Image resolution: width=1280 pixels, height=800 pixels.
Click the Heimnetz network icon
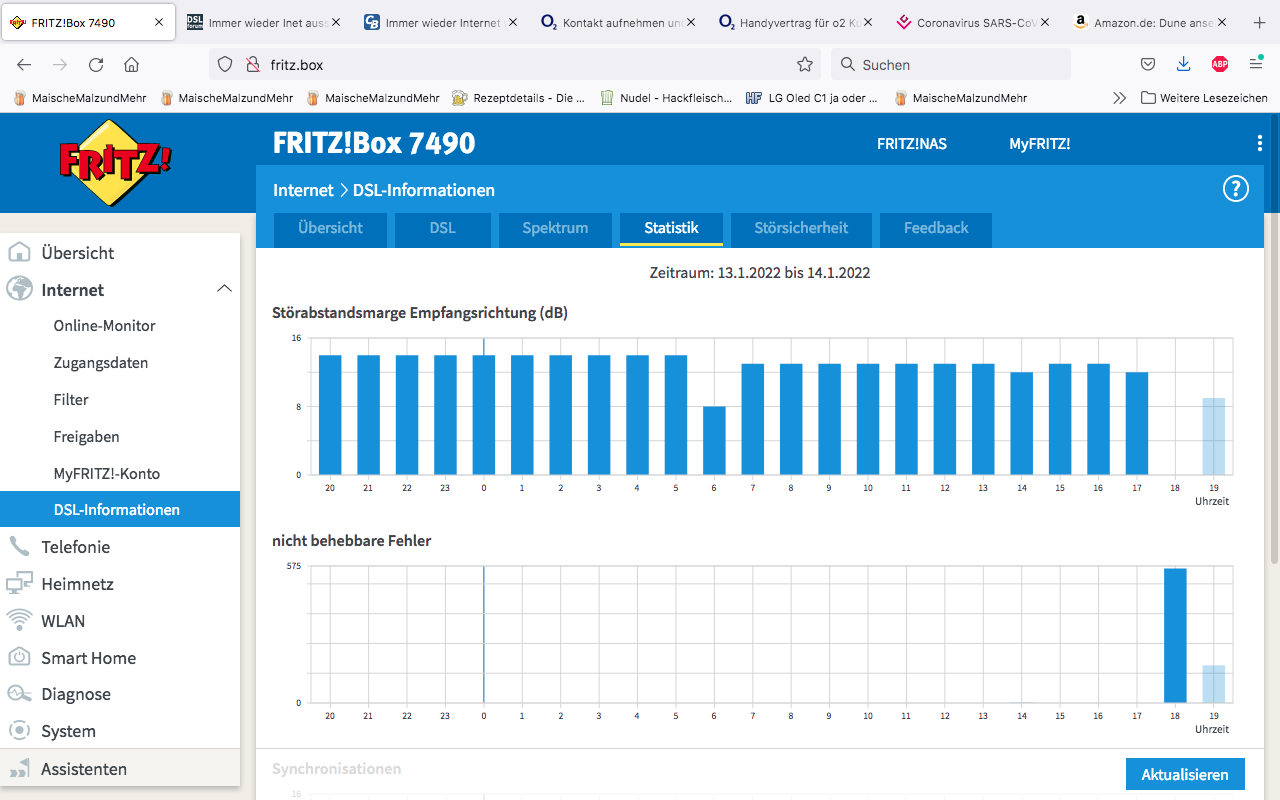(x=19, y=584)
